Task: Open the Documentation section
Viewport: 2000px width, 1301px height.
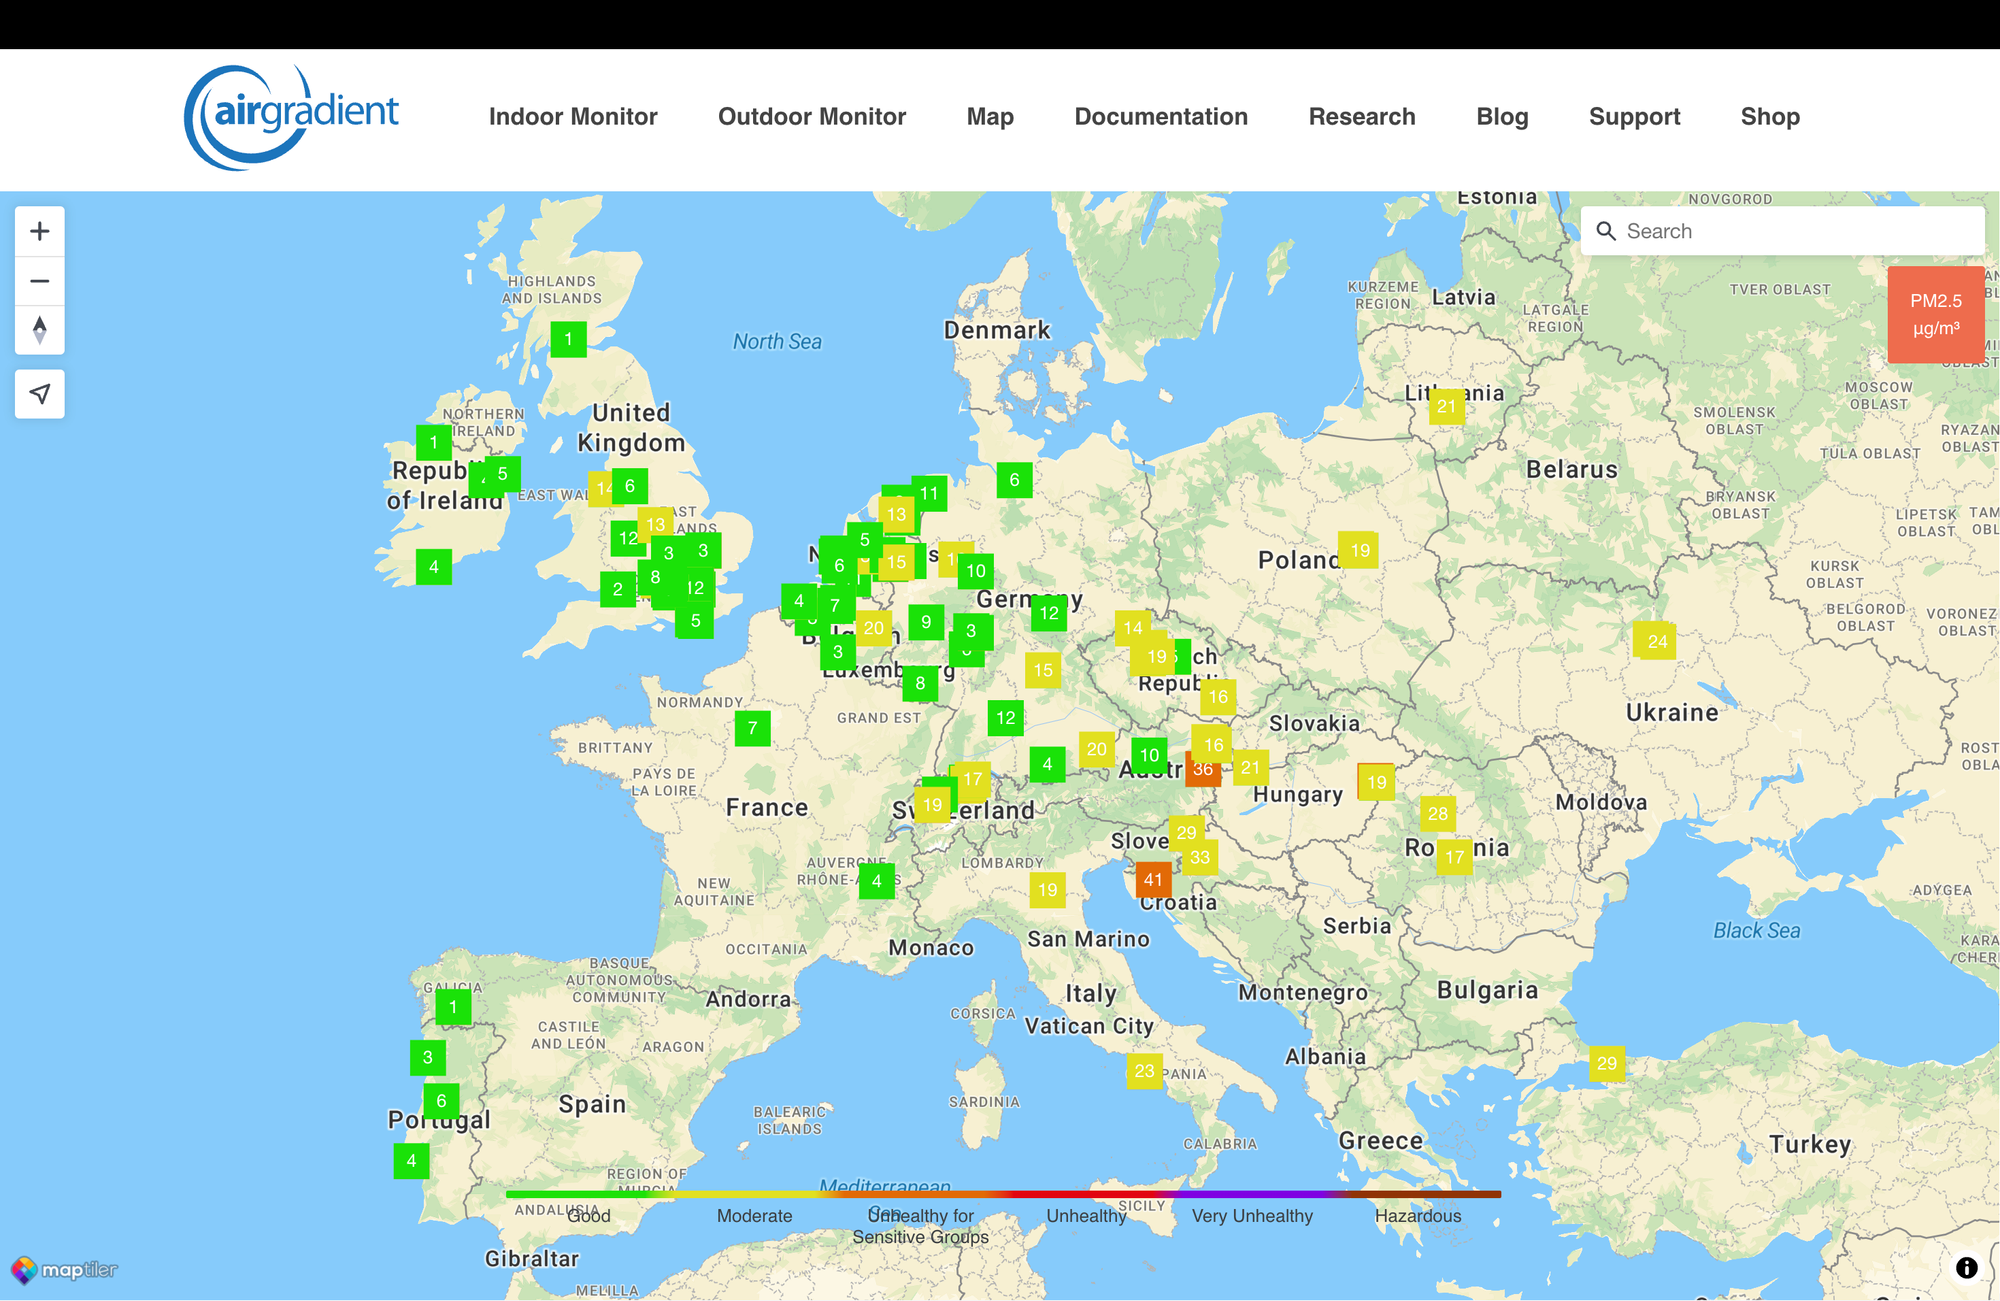Action: coord(1161,117)
